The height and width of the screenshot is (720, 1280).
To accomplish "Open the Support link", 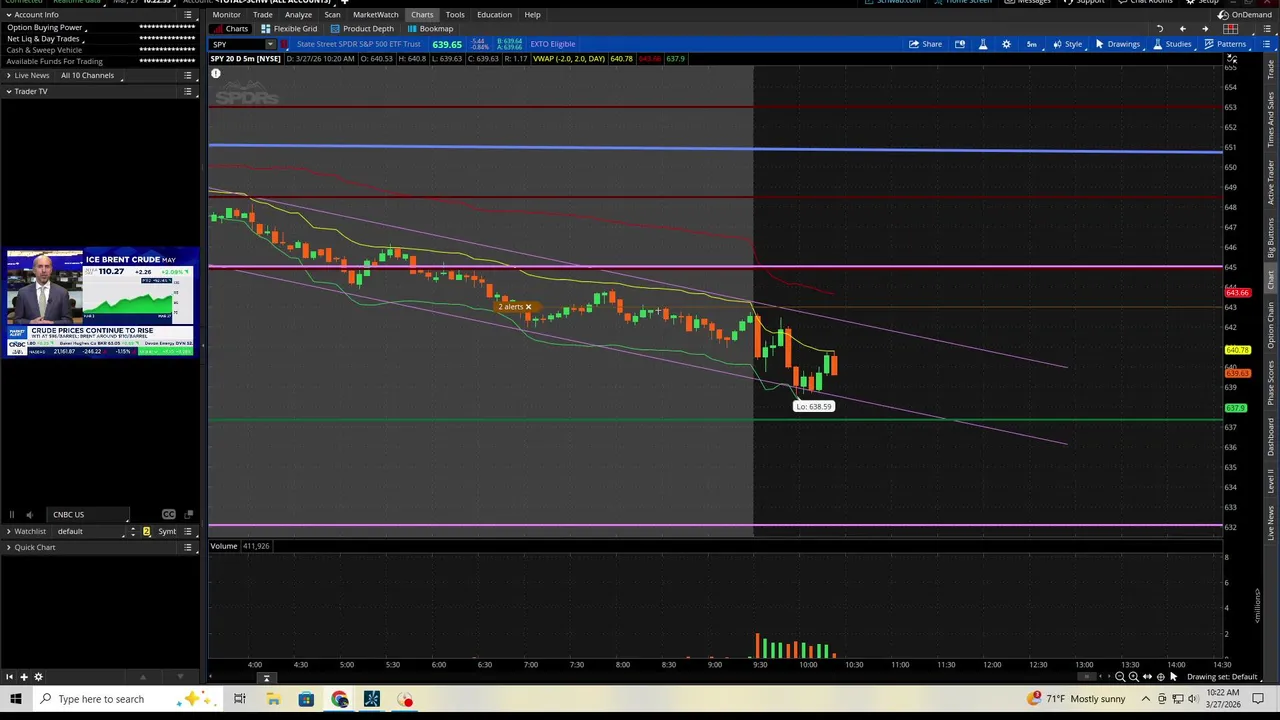I will pos(1085,2).
